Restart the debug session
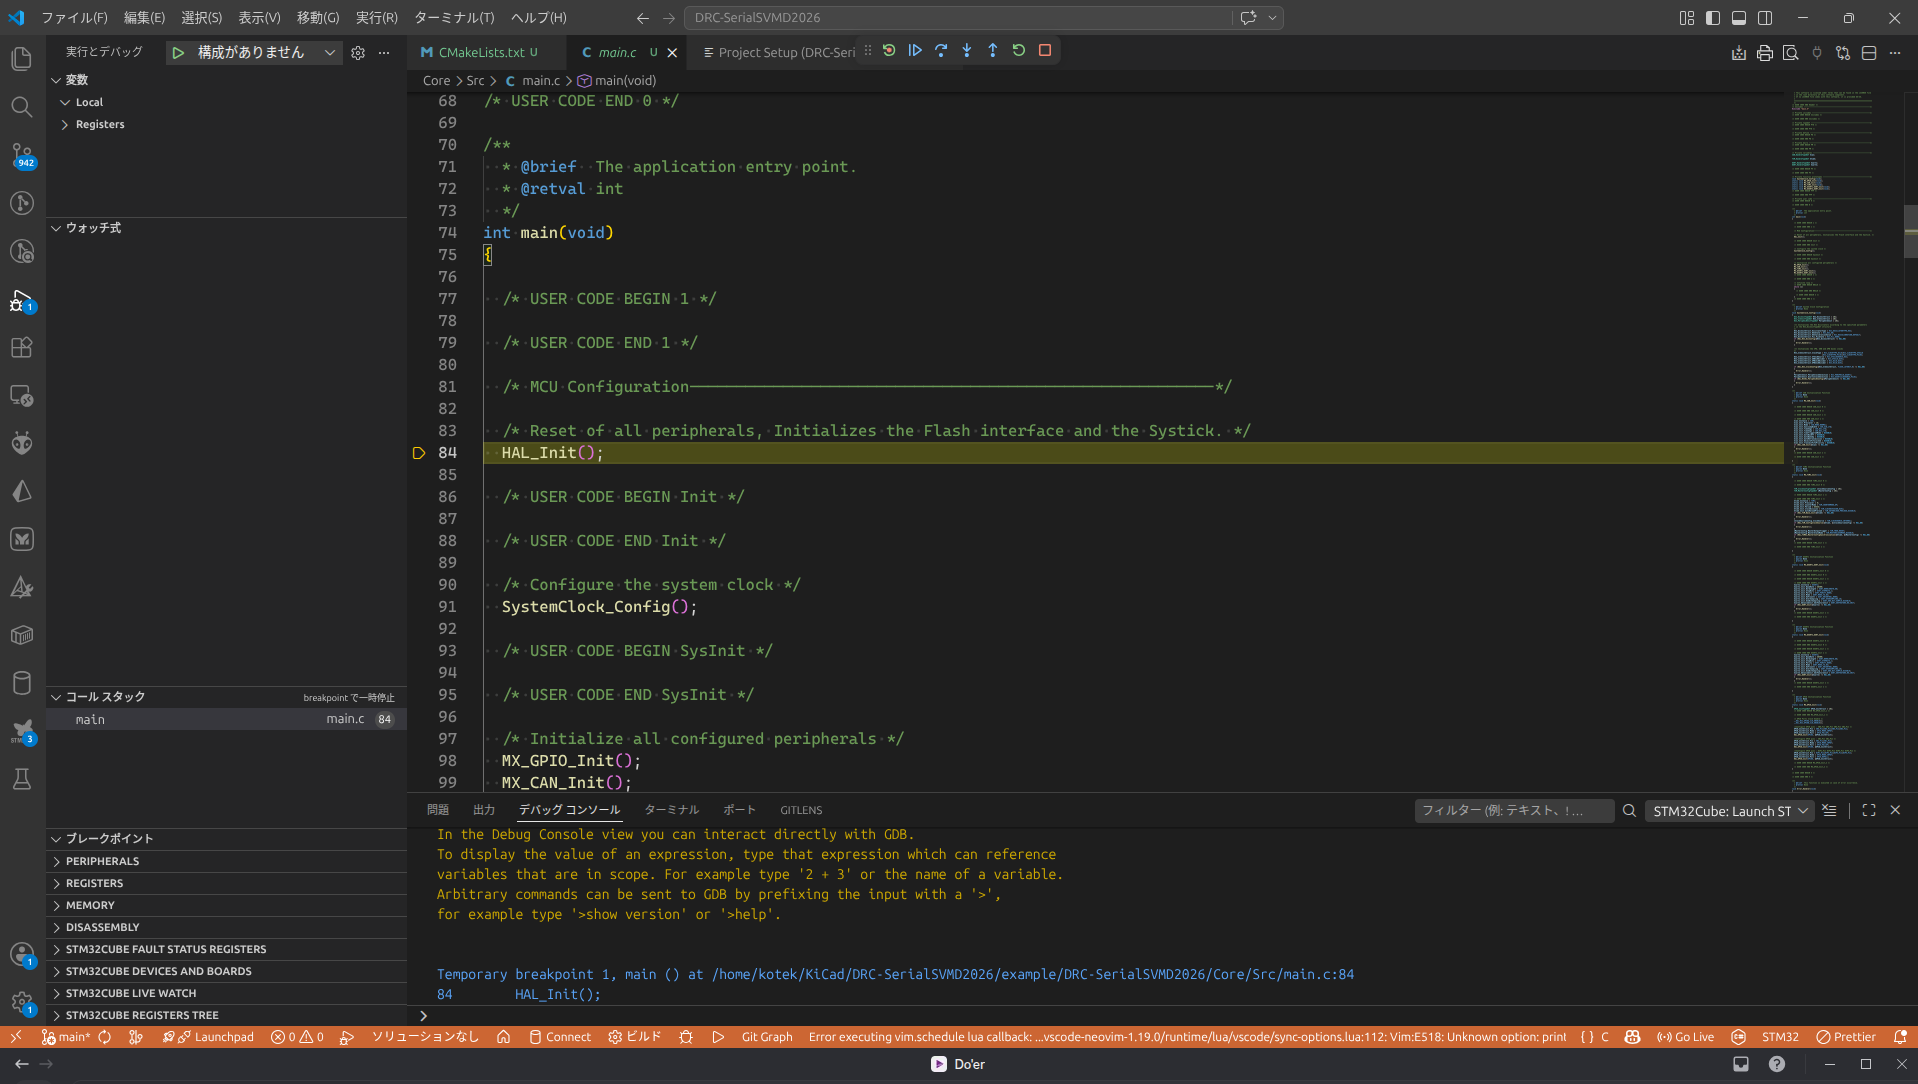 click(x=1019, y=50)
